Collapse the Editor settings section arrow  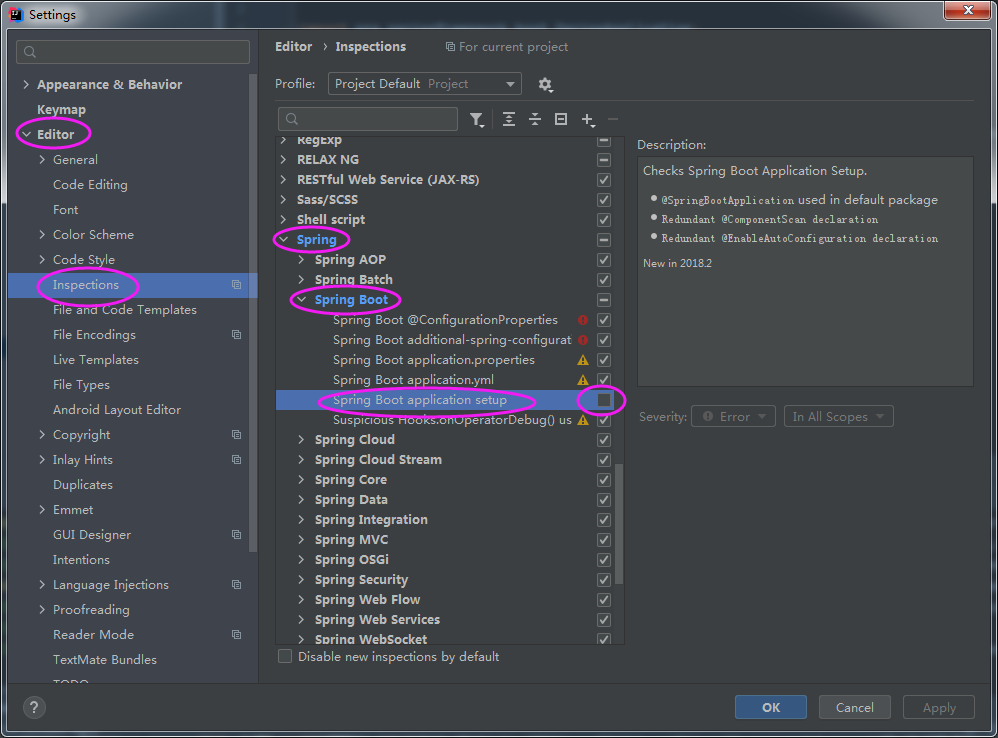26,134
